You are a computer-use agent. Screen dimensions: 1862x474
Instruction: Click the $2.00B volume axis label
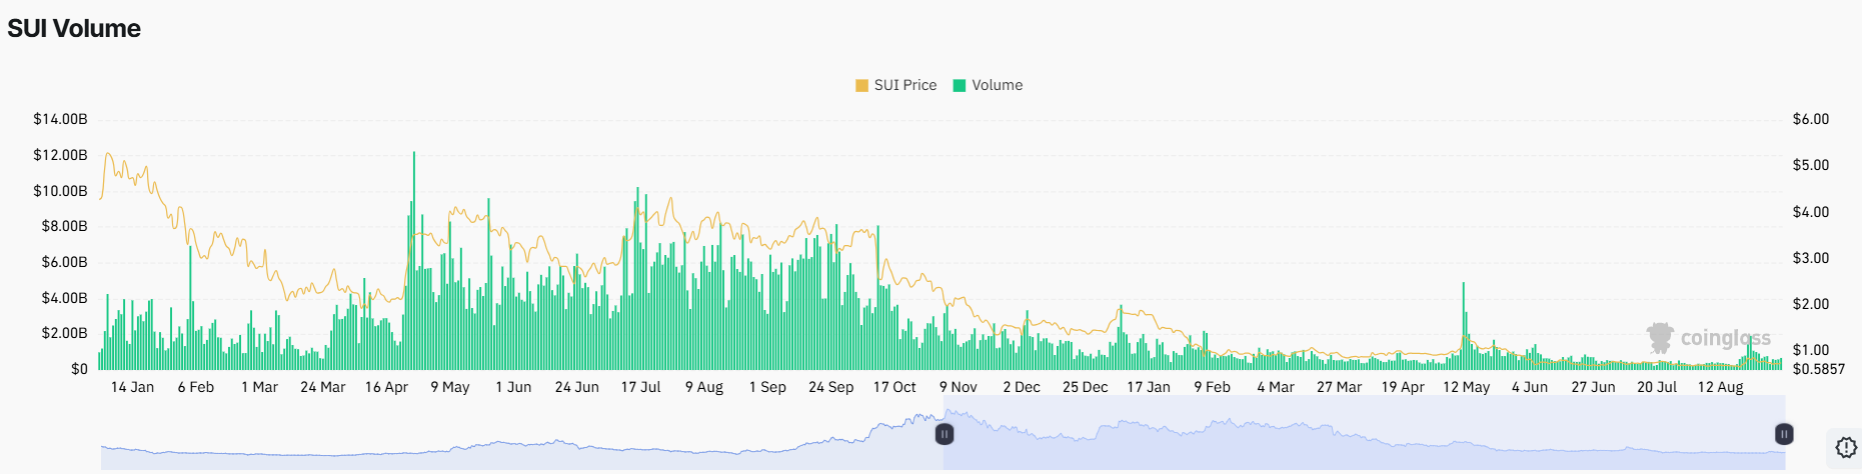point(65,333)
